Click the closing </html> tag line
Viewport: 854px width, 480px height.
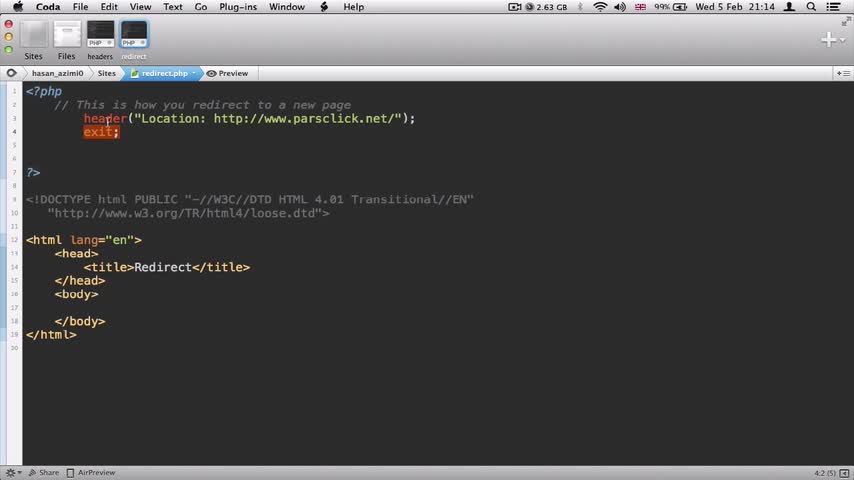[x=51, y=335]
